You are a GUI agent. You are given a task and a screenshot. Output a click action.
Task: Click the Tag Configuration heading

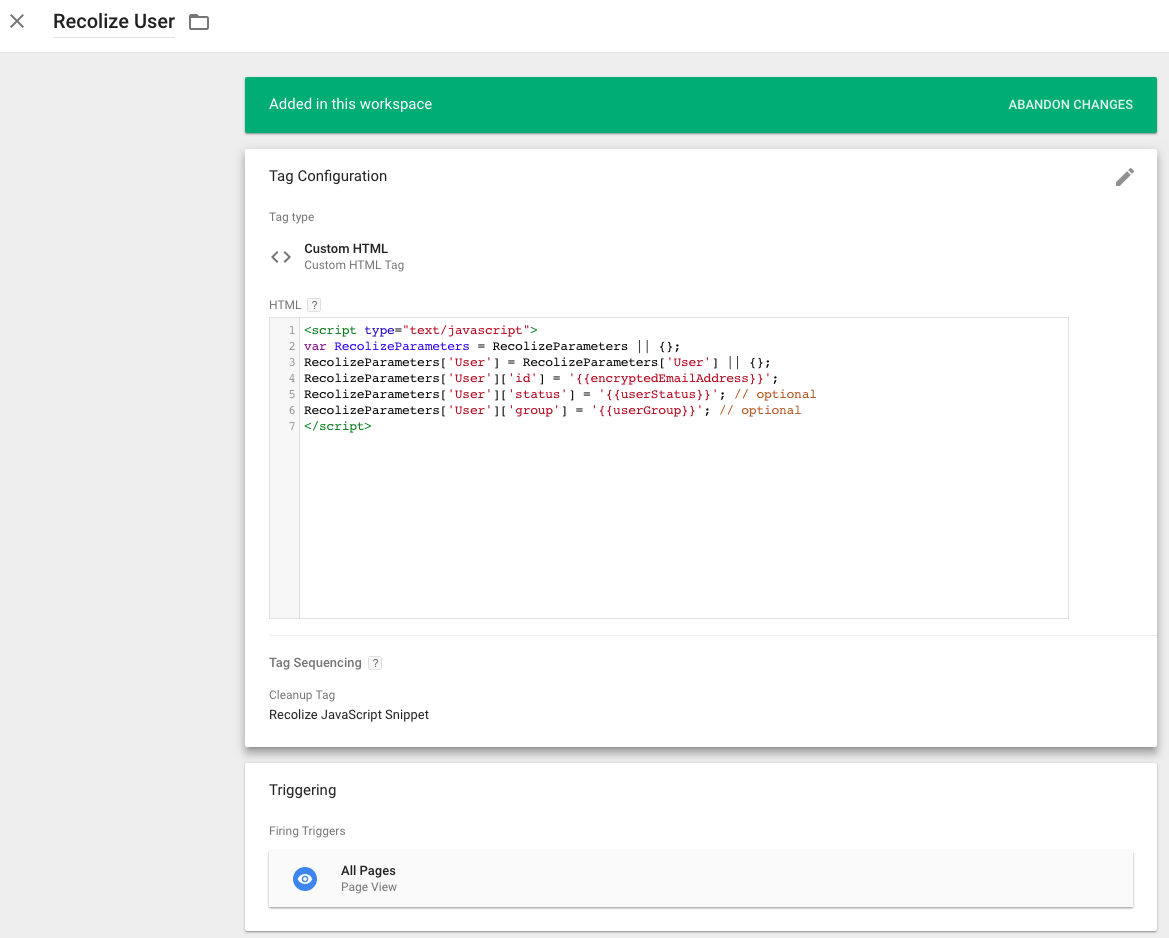[x=328, y=176]
